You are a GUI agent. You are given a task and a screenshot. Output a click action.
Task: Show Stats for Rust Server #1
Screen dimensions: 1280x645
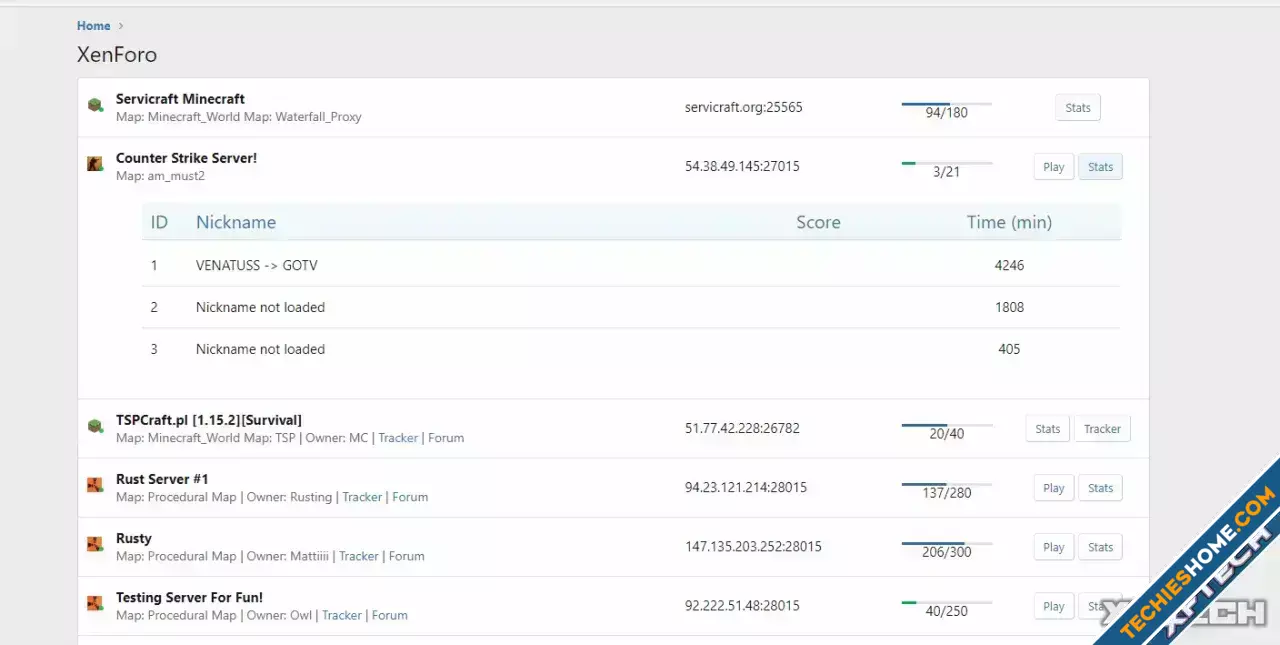1100,488
